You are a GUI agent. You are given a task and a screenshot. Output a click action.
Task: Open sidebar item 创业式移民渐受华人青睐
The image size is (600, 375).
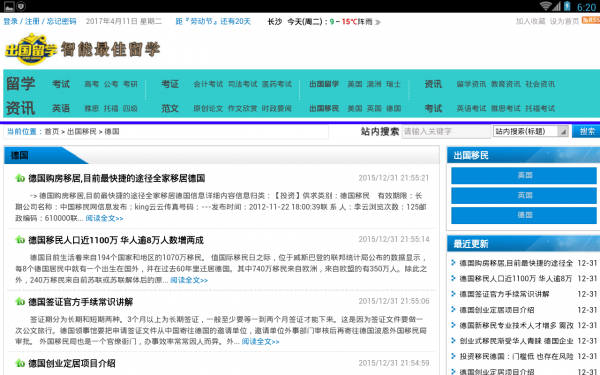[x=516, y=341]
